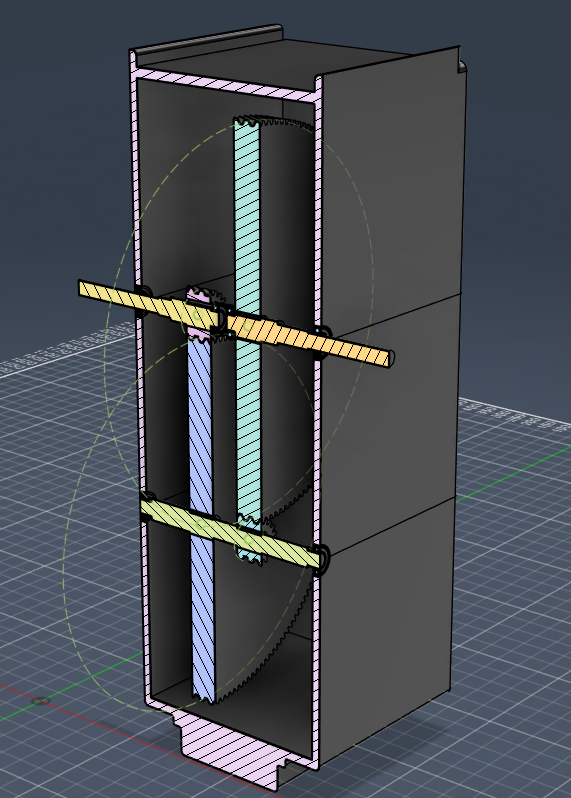The width and height of the screenshot is (571, 798).
Task: Select the bearing at green shaft's right end
Action: tap(323, 560)
